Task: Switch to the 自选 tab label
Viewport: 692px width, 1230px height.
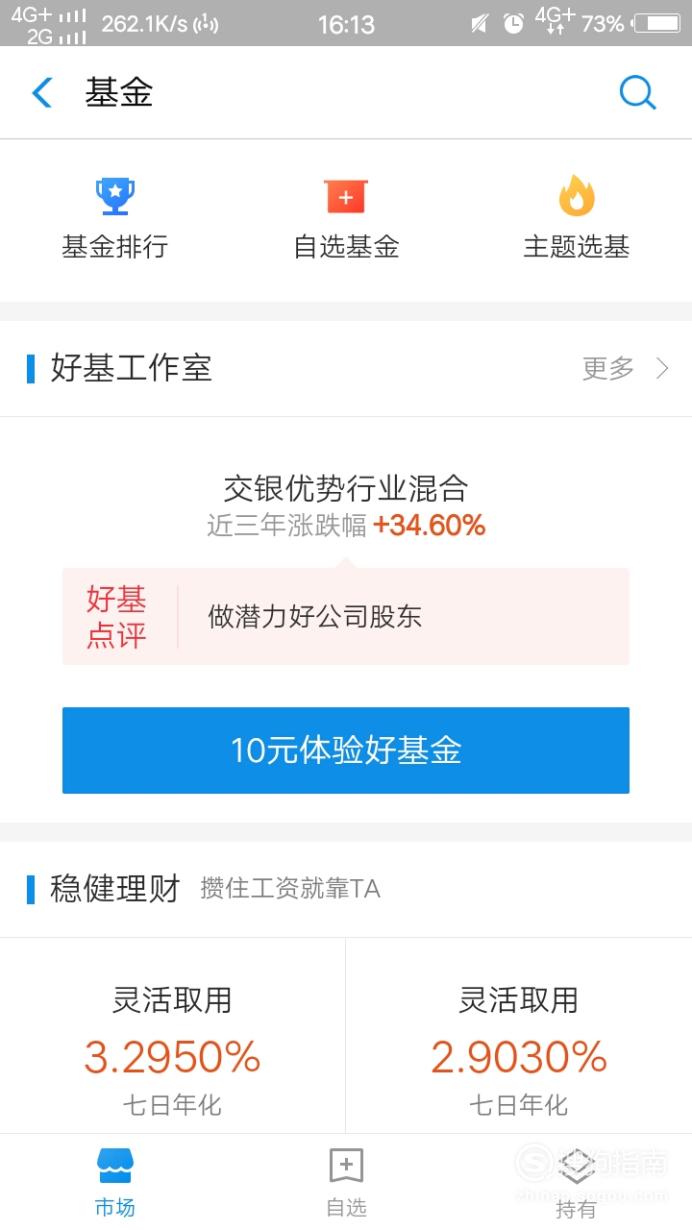Action: 346,1208
